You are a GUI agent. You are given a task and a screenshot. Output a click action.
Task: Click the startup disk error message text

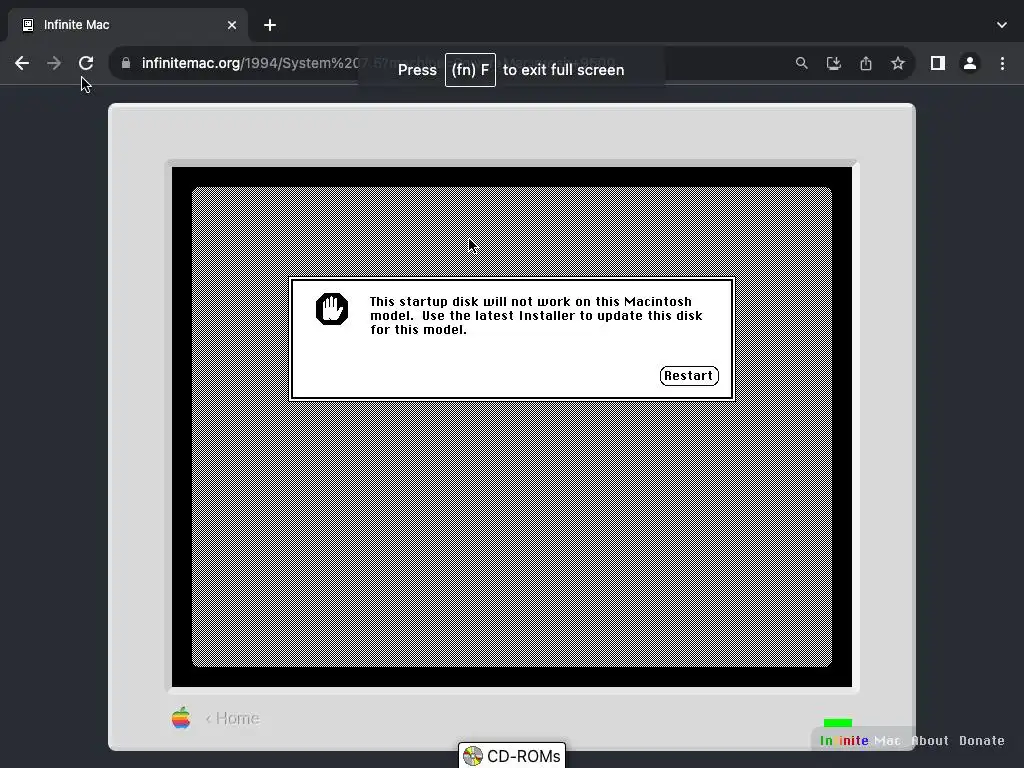(x=536, y=315)
